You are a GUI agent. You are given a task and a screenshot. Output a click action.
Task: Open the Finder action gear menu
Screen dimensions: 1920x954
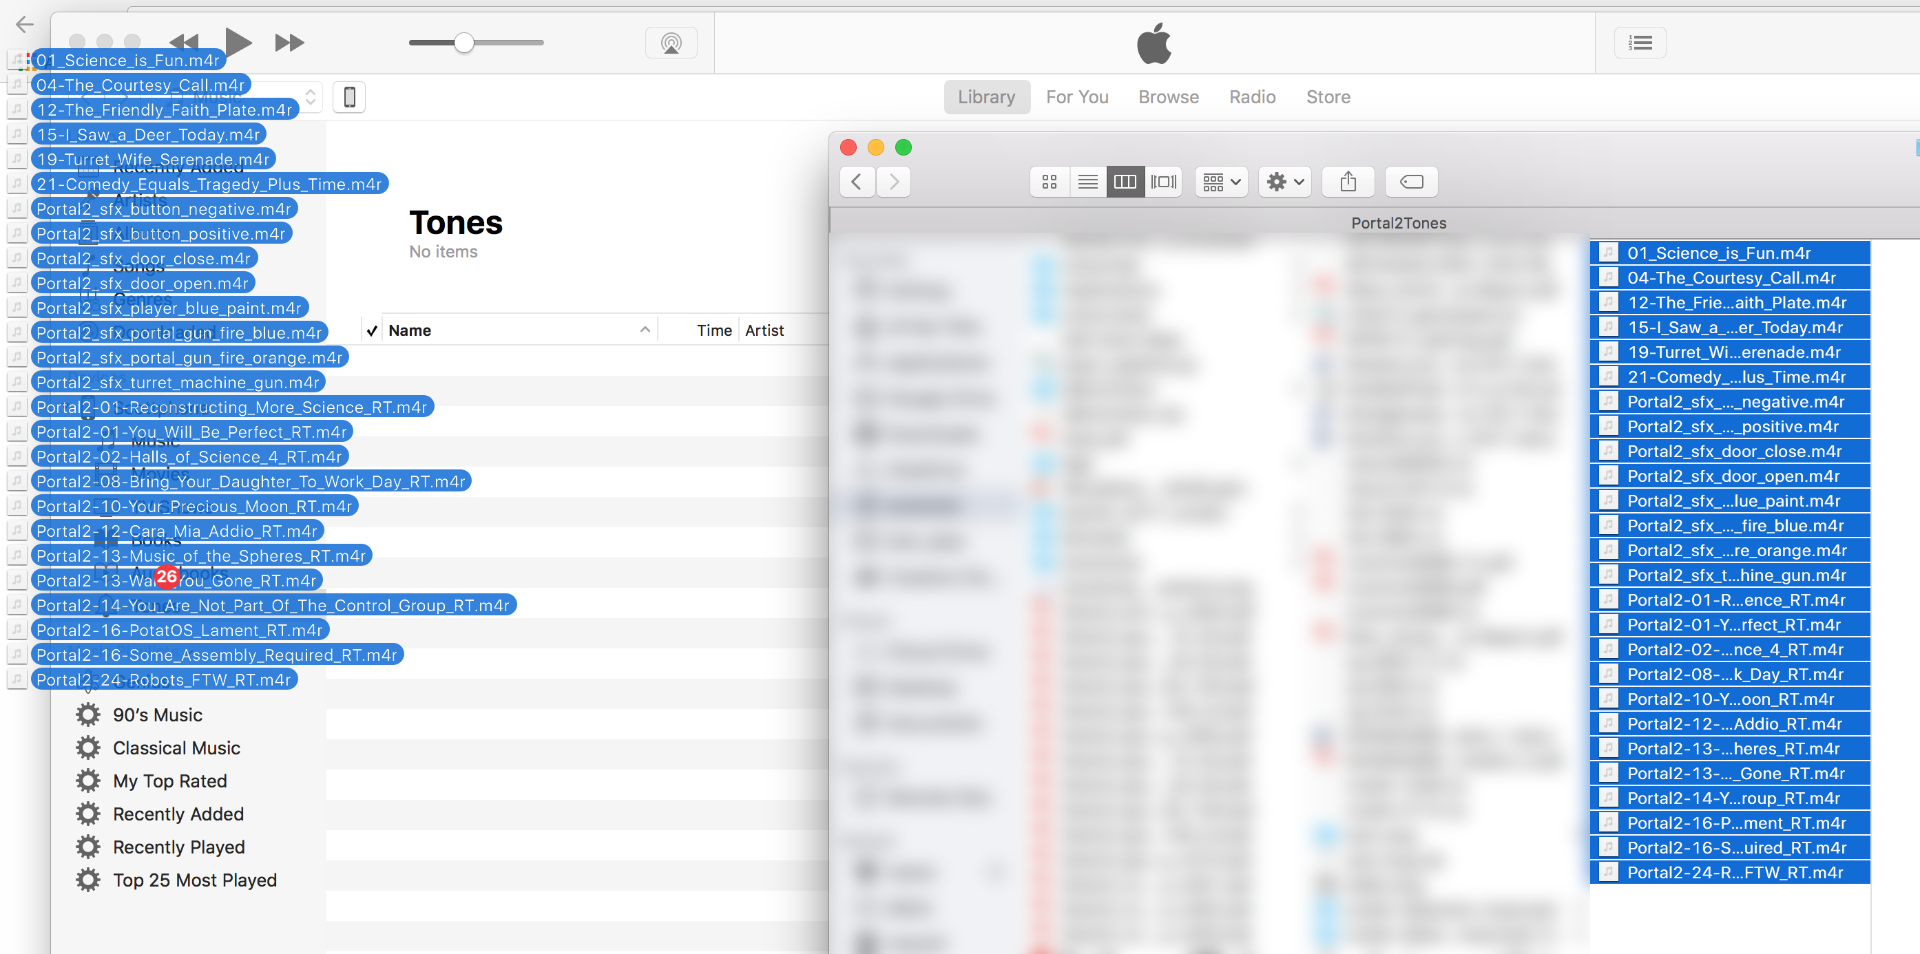1284,182
